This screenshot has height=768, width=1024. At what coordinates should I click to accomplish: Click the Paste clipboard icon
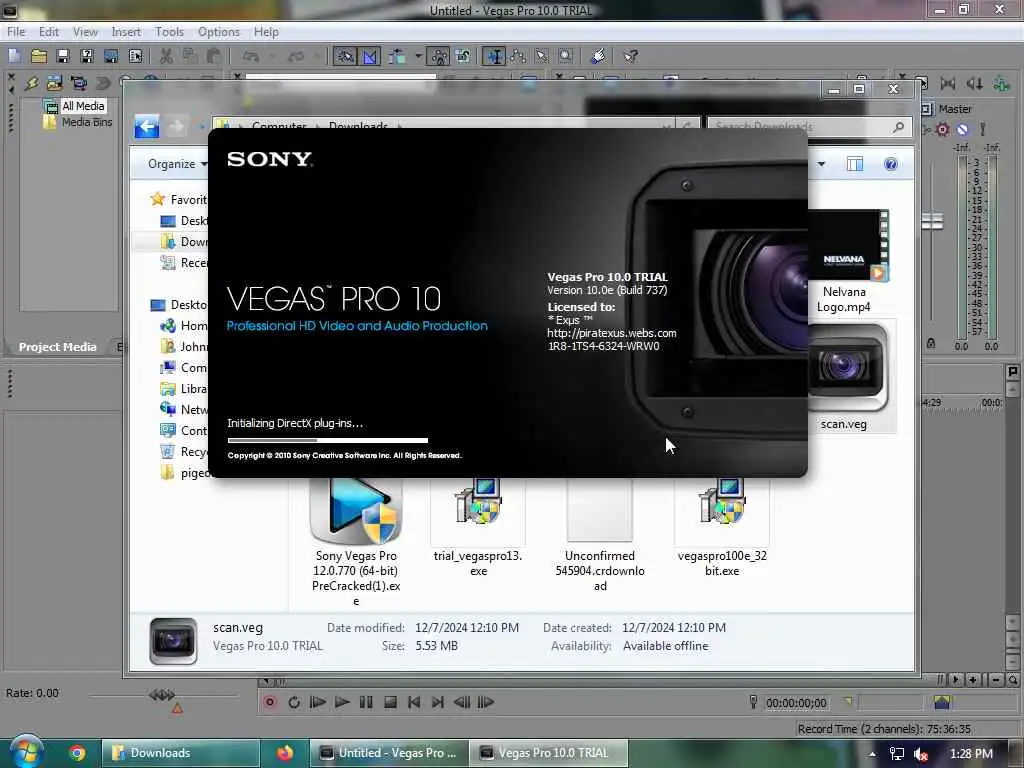click(214, 56)
